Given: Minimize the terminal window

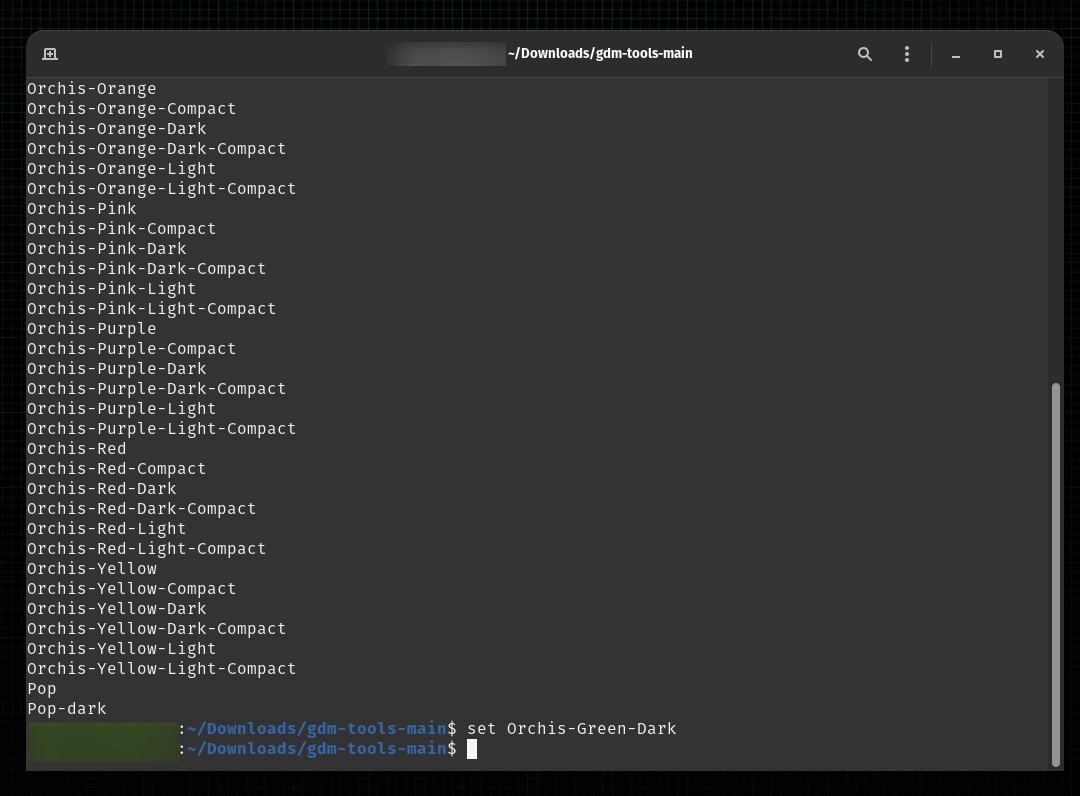Looking at the screenshot, I should 955,54.
